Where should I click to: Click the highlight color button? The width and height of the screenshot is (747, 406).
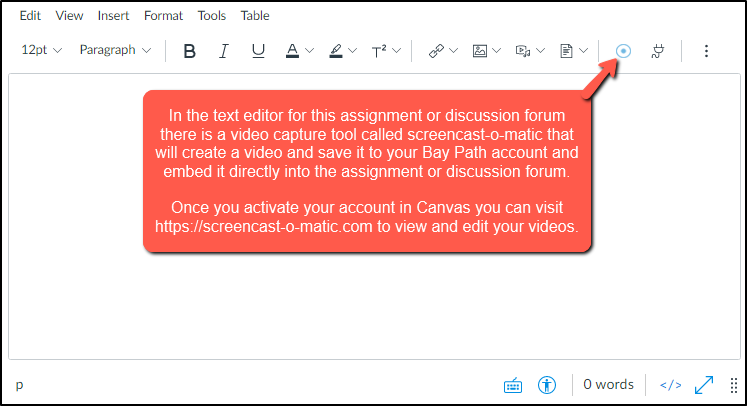pyautogui.click(x=336, y=51)
